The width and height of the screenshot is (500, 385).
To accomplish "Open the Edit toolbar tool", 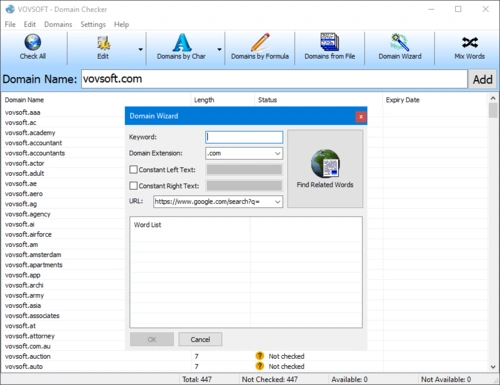I will pyautogui.click(x=103, y=48).
